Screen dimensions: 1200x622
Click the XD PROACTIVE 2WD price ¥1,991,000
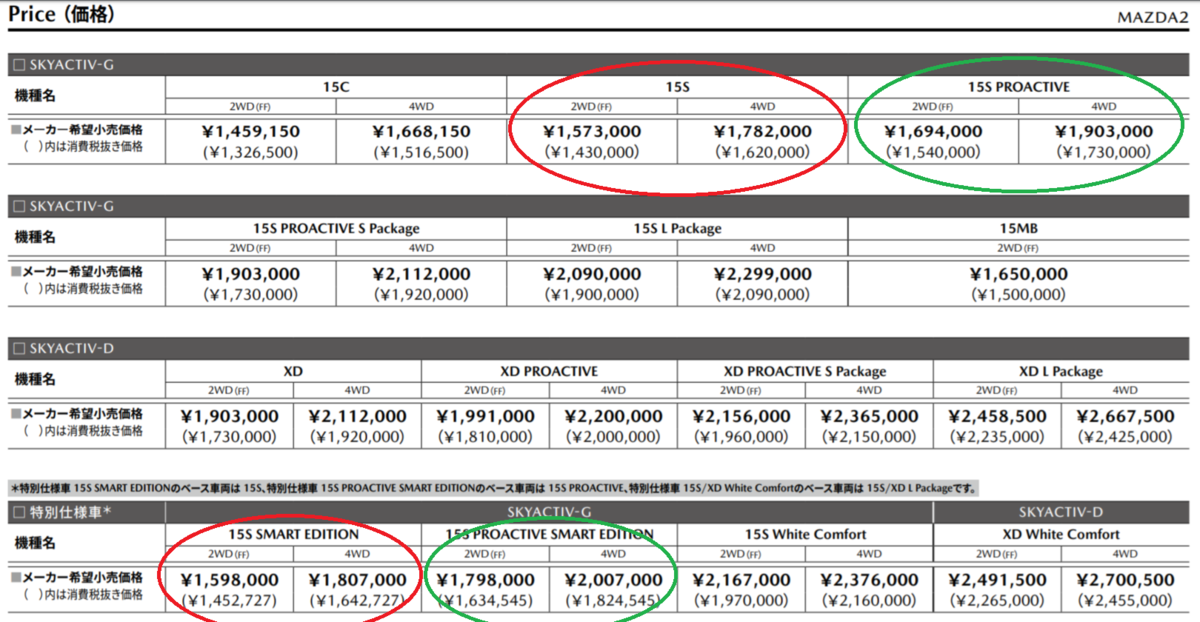click(x=485, y=416)
